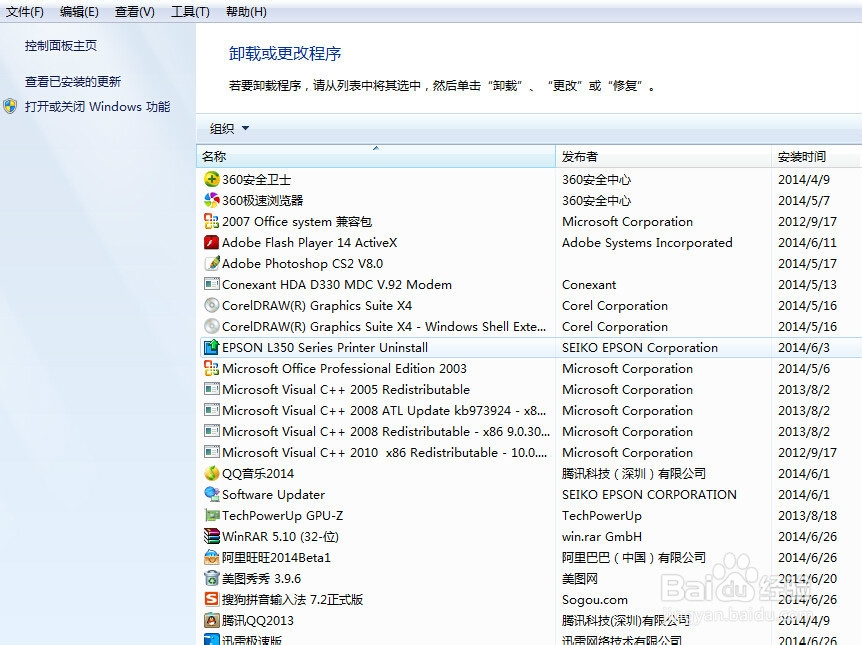Click publisher 阿里巴巴（中国）有限公司 cell
862x645 pixels.
[634, 558]
